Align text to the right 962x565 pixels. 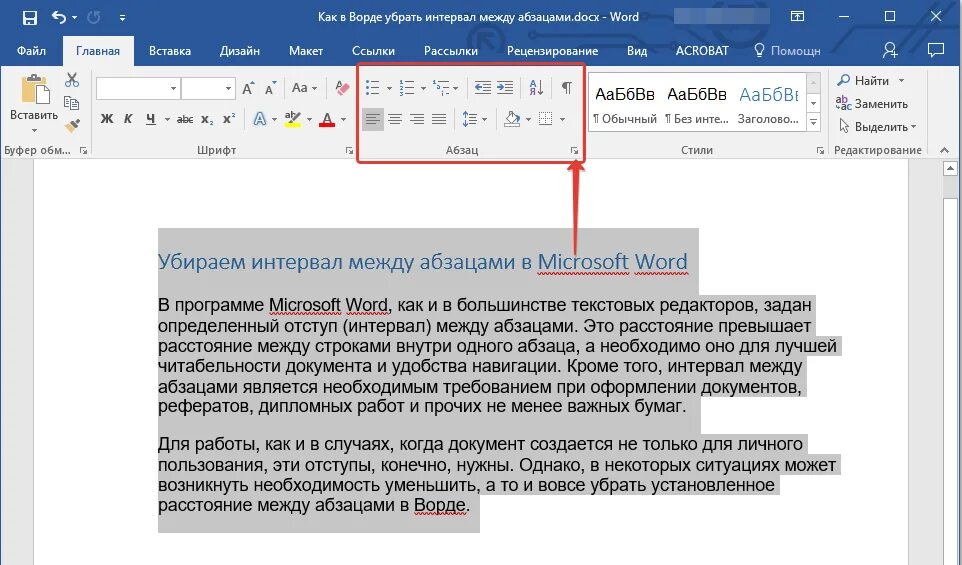pyautogui.click(x=417, y=119)
